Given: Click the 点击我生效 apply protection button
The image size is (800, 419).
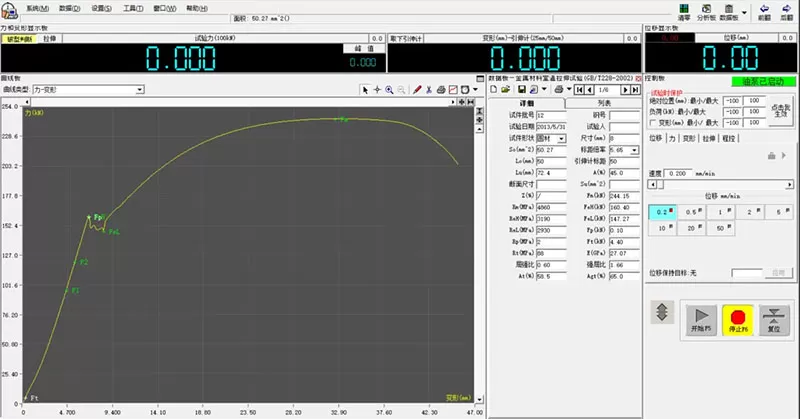Looking at the screenshot, I should [781, 111].
